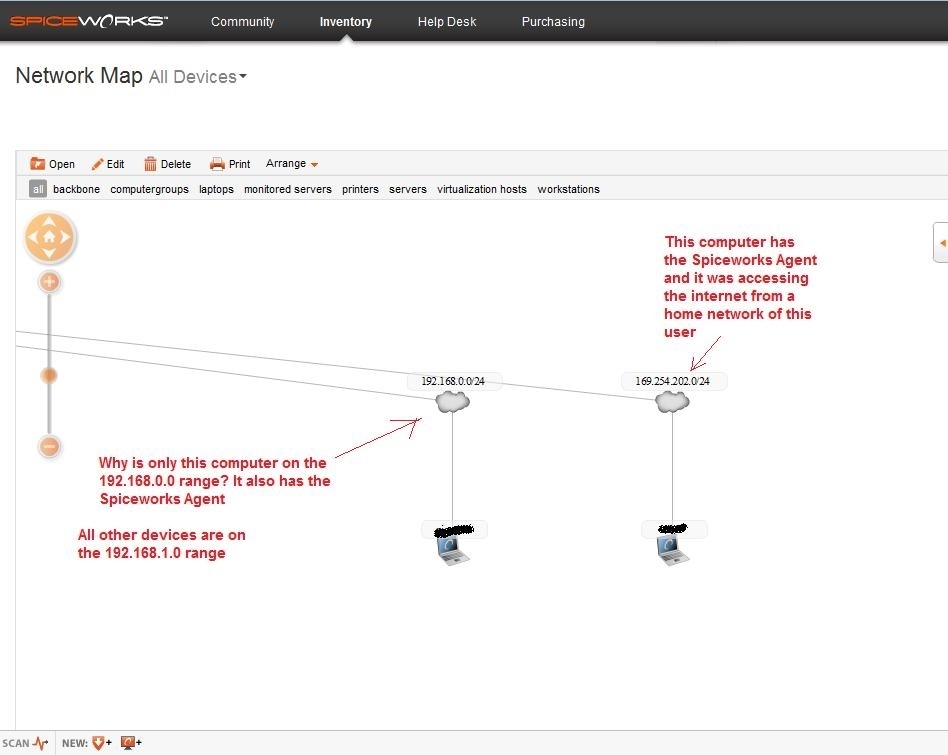Open the selected device using Open toolbar icon
Screen dimensions: 948x755
click(52, 163)
